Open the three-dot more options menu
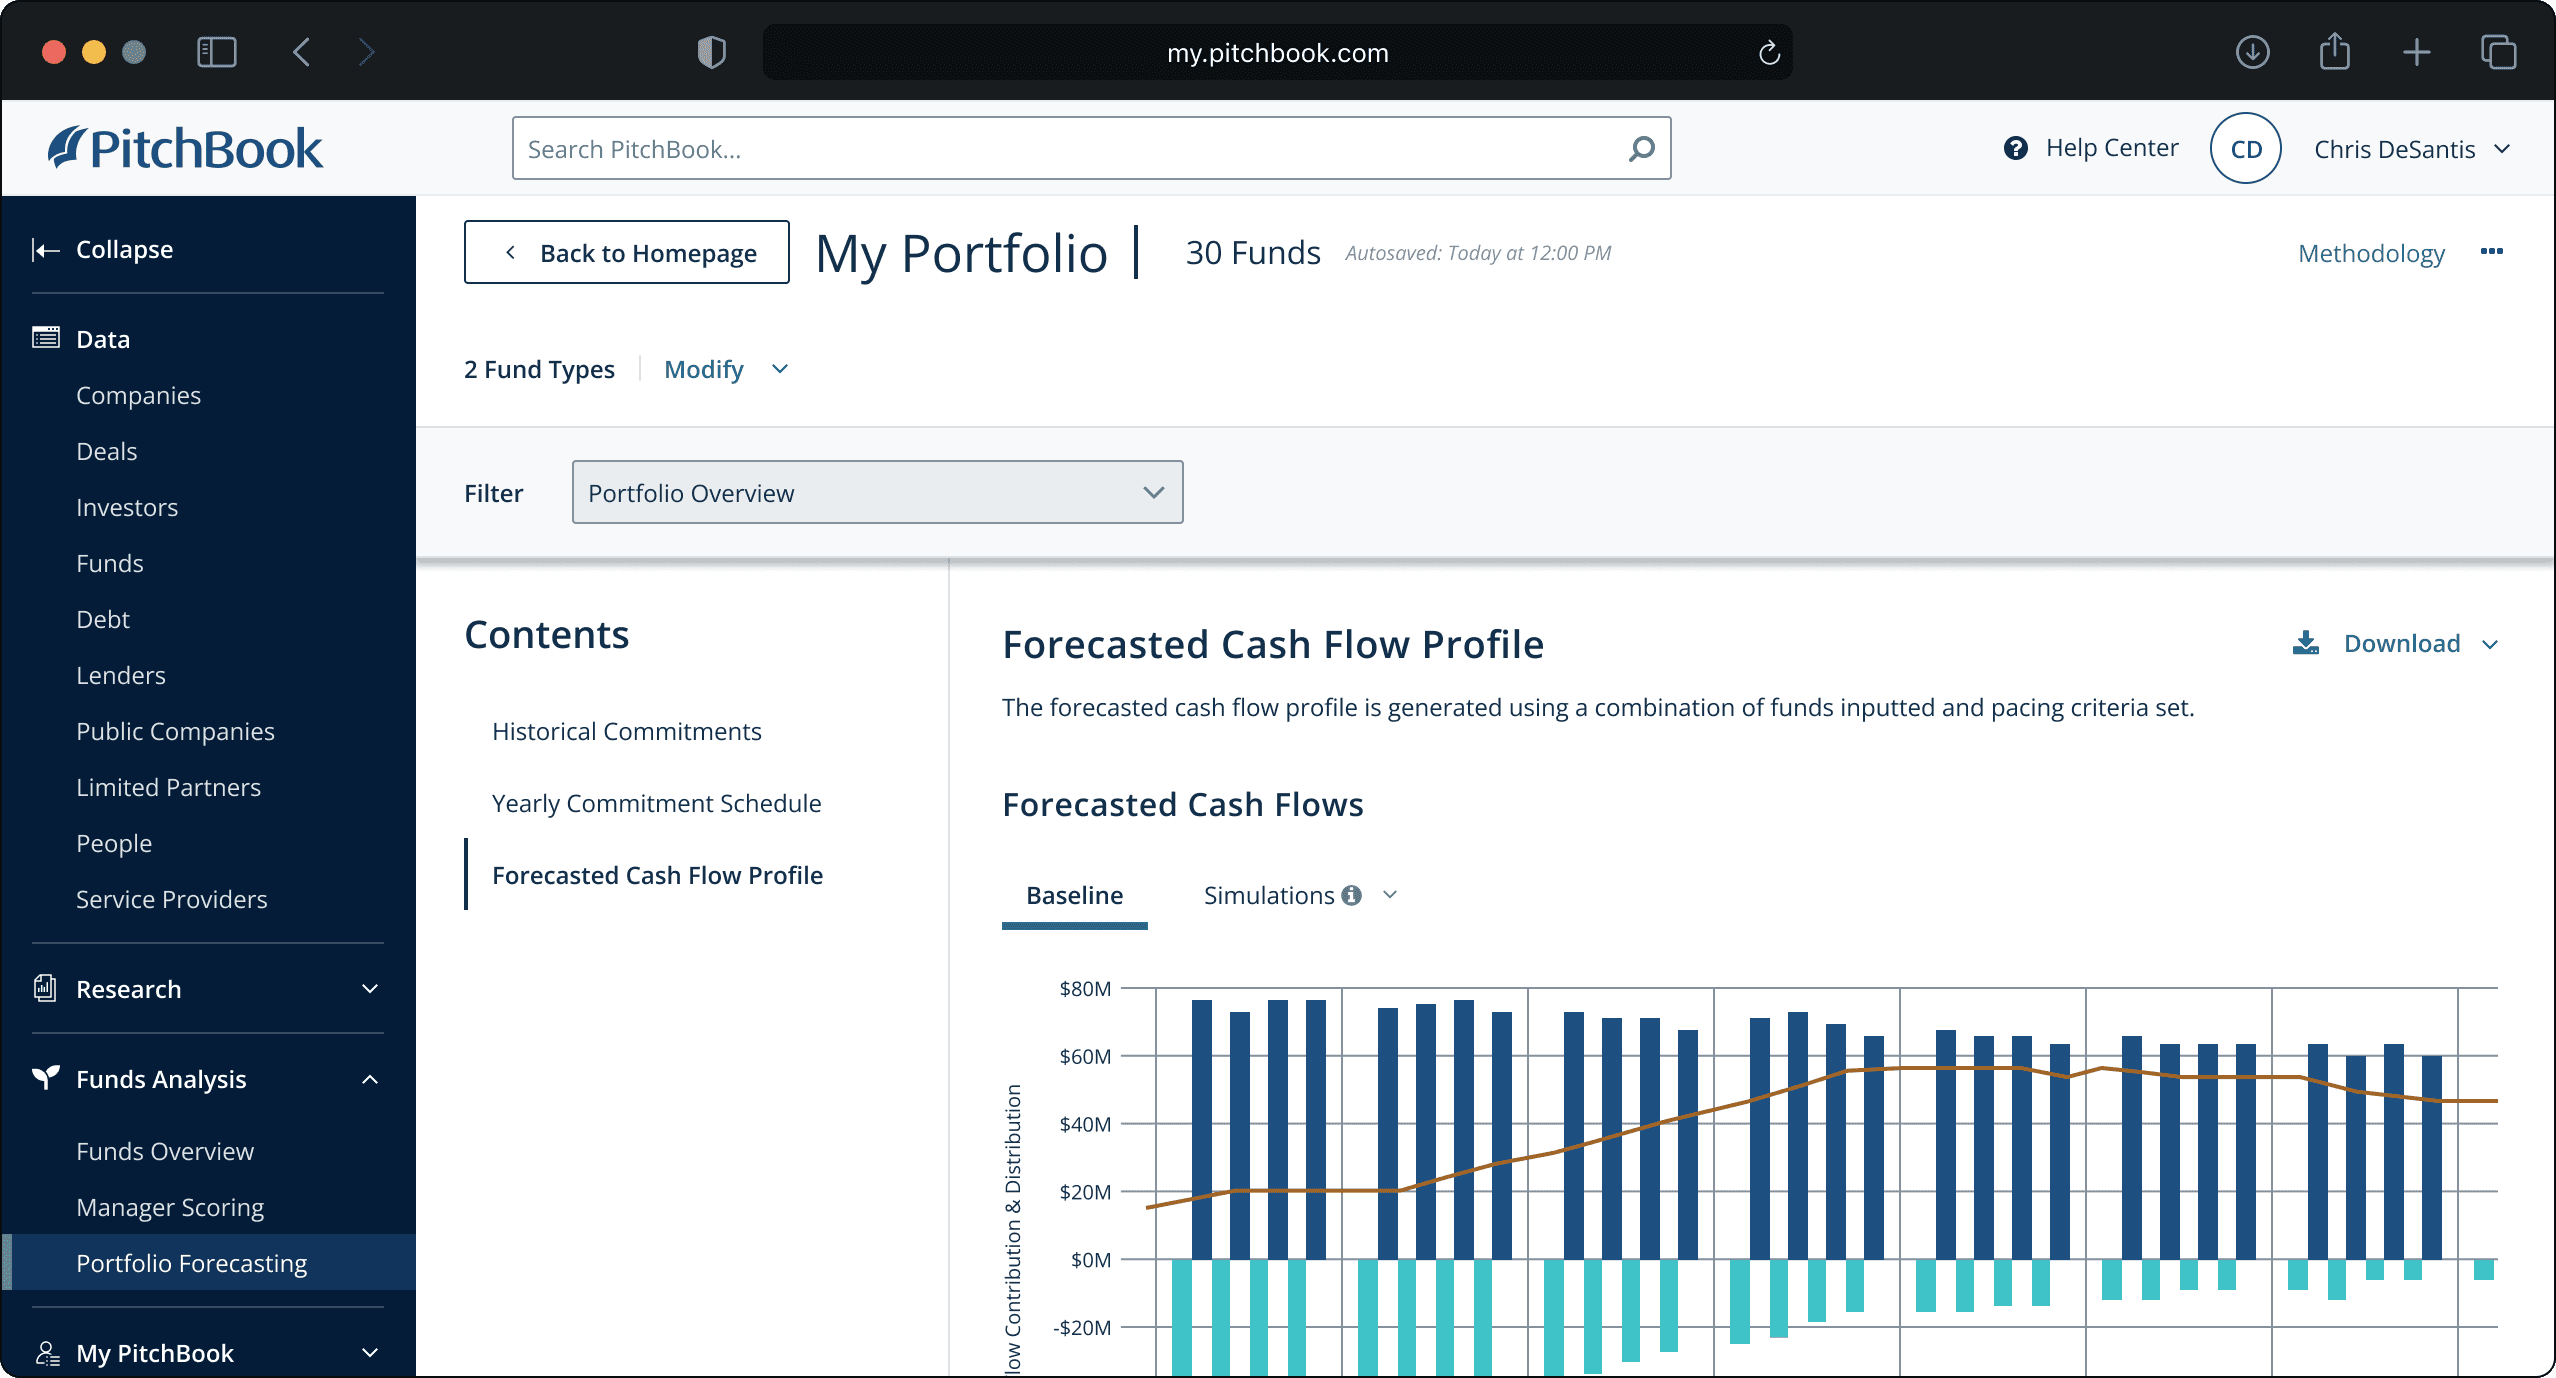This screenshot has width=2556, height=1378. point(2491,252)
